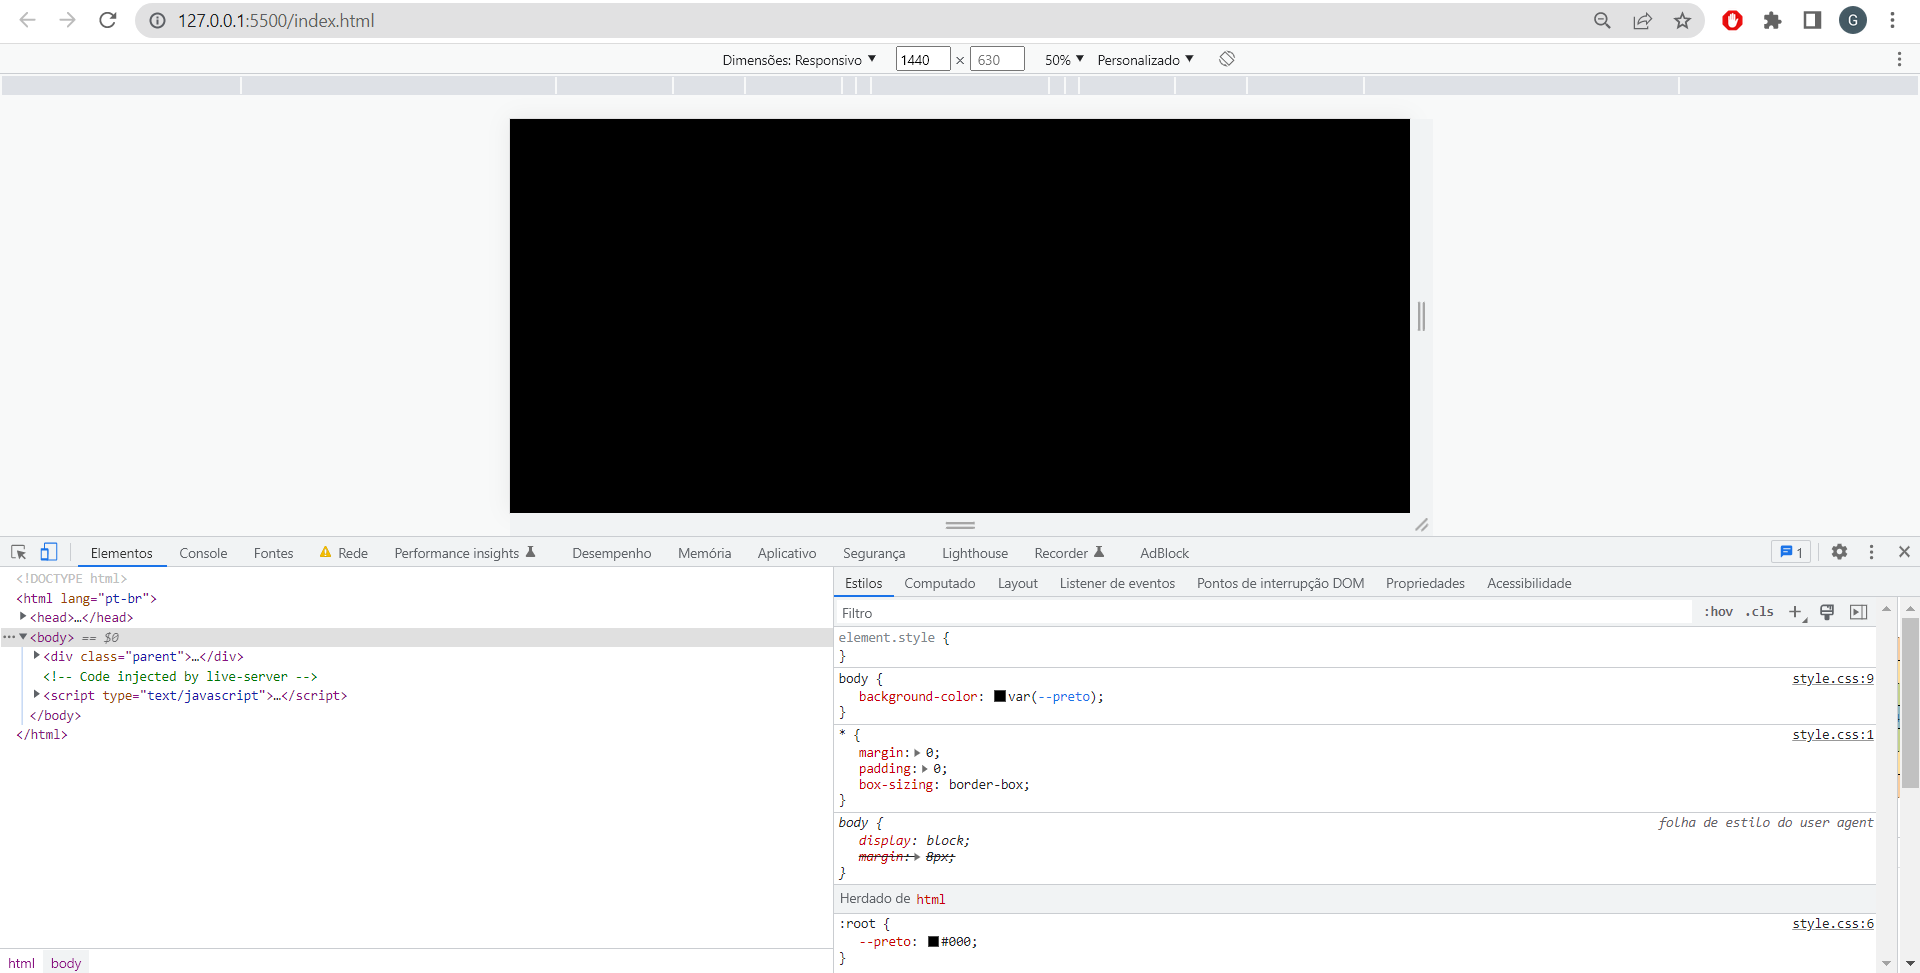Open the zoom magnifier in address bar
The image size is (1920, 973).
[x=1602, y=20]
